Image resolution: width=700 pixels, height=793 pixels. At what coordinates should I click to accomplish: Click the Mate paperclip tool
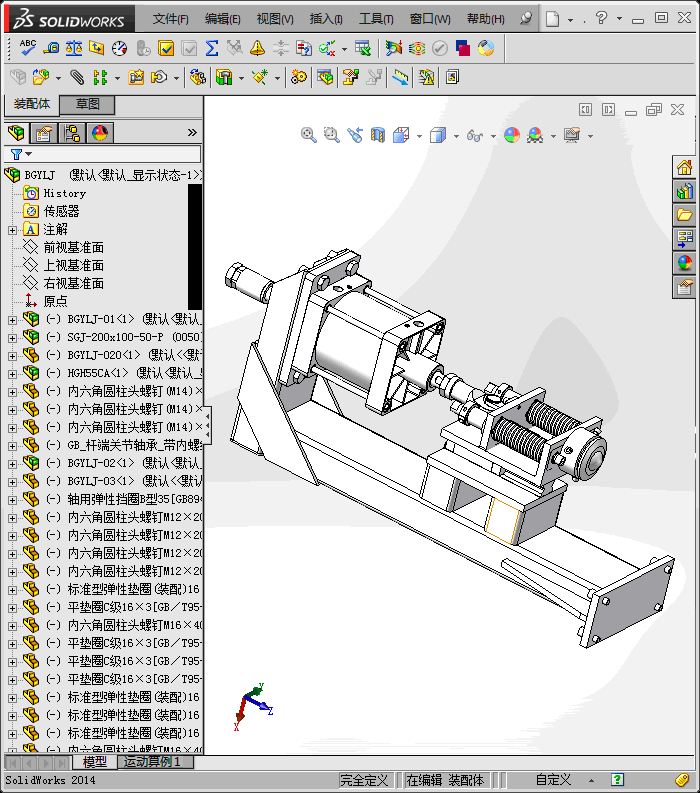(77, 77)
